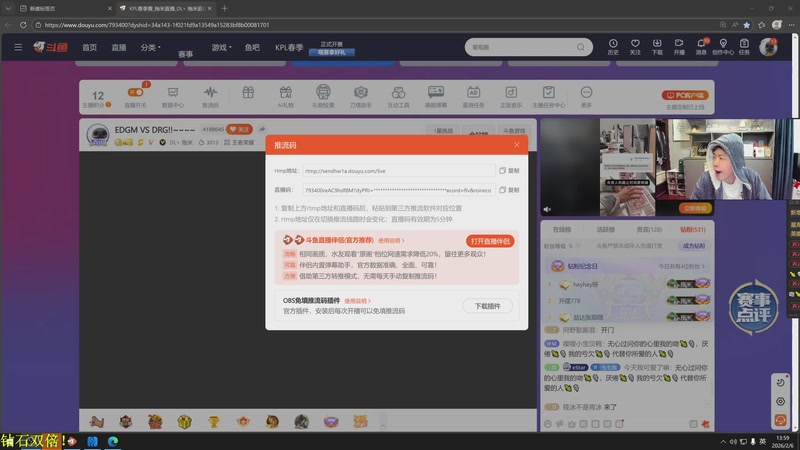Click the 直播码 input field
This screenshot has height=450, width=800.
pyautogui.click(x=398, y=190)
